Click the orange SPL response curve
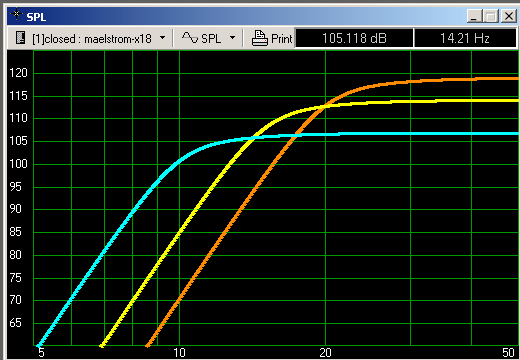 coord(433,80)
